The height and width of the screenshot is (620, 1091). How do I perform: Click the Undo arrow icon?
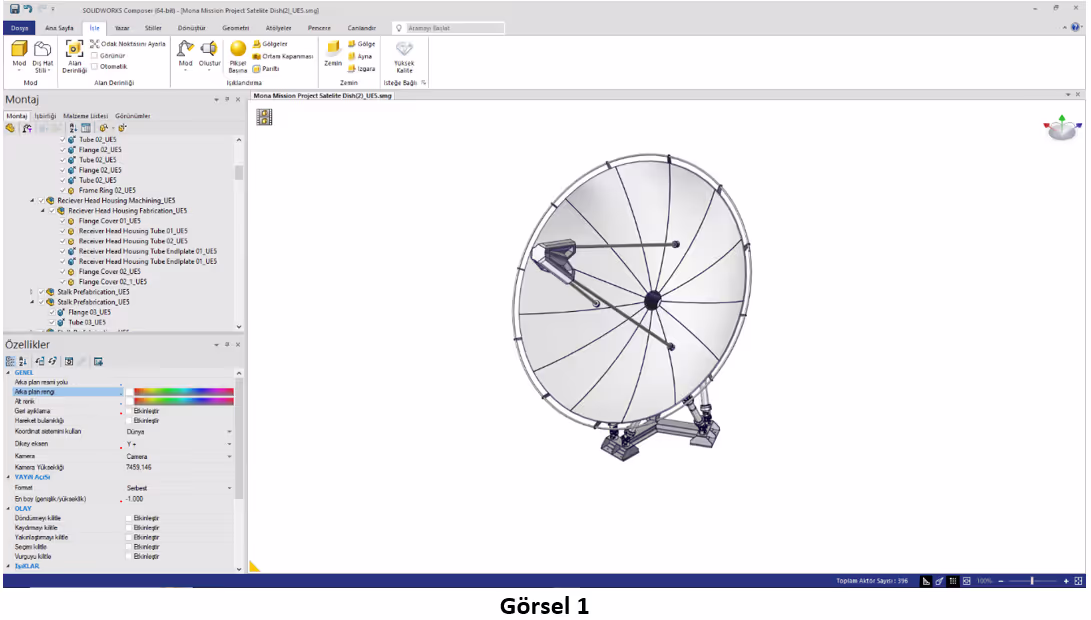tap(28, 9)
